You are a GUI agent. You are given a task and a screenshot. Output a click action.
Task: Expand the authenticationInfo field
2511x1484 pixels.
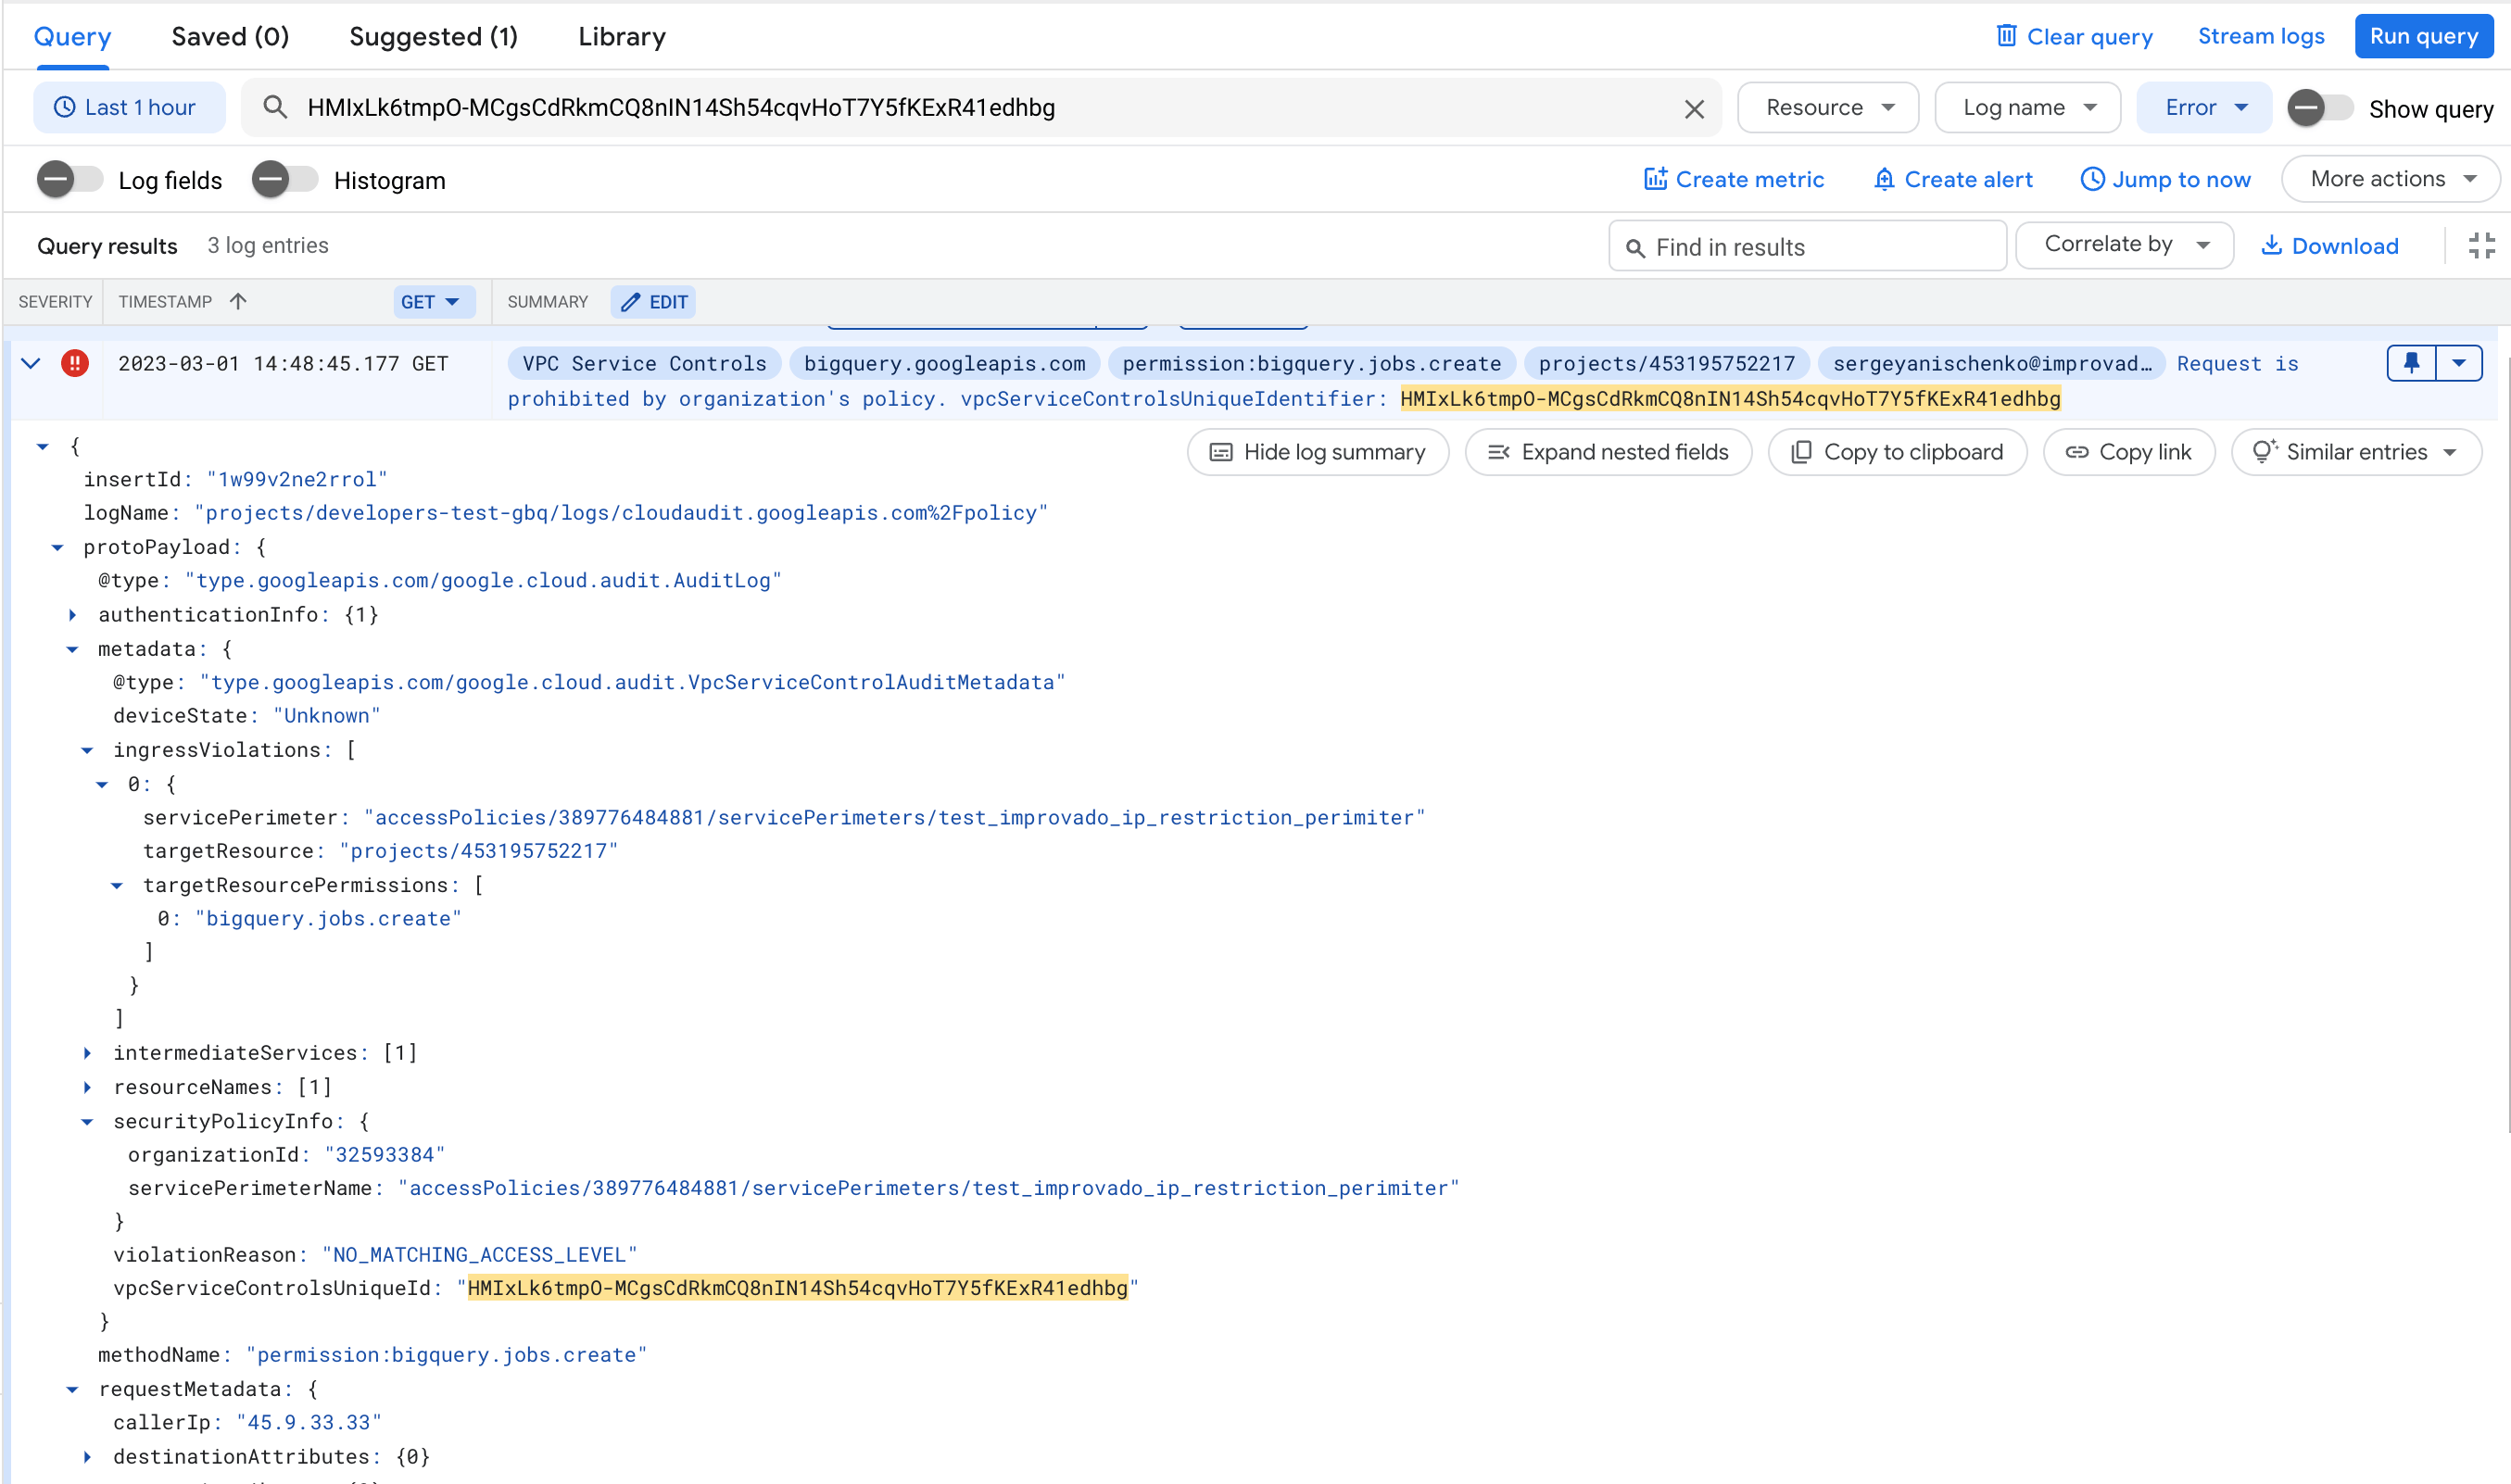[73, 614]
